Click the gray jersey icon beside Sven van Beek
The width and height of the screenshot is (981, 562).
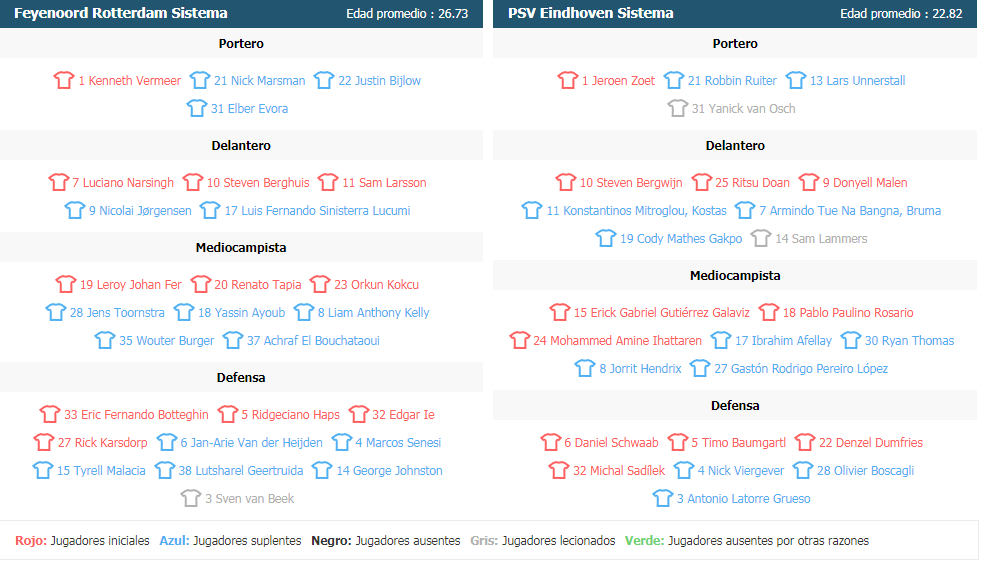coord(190,498)
